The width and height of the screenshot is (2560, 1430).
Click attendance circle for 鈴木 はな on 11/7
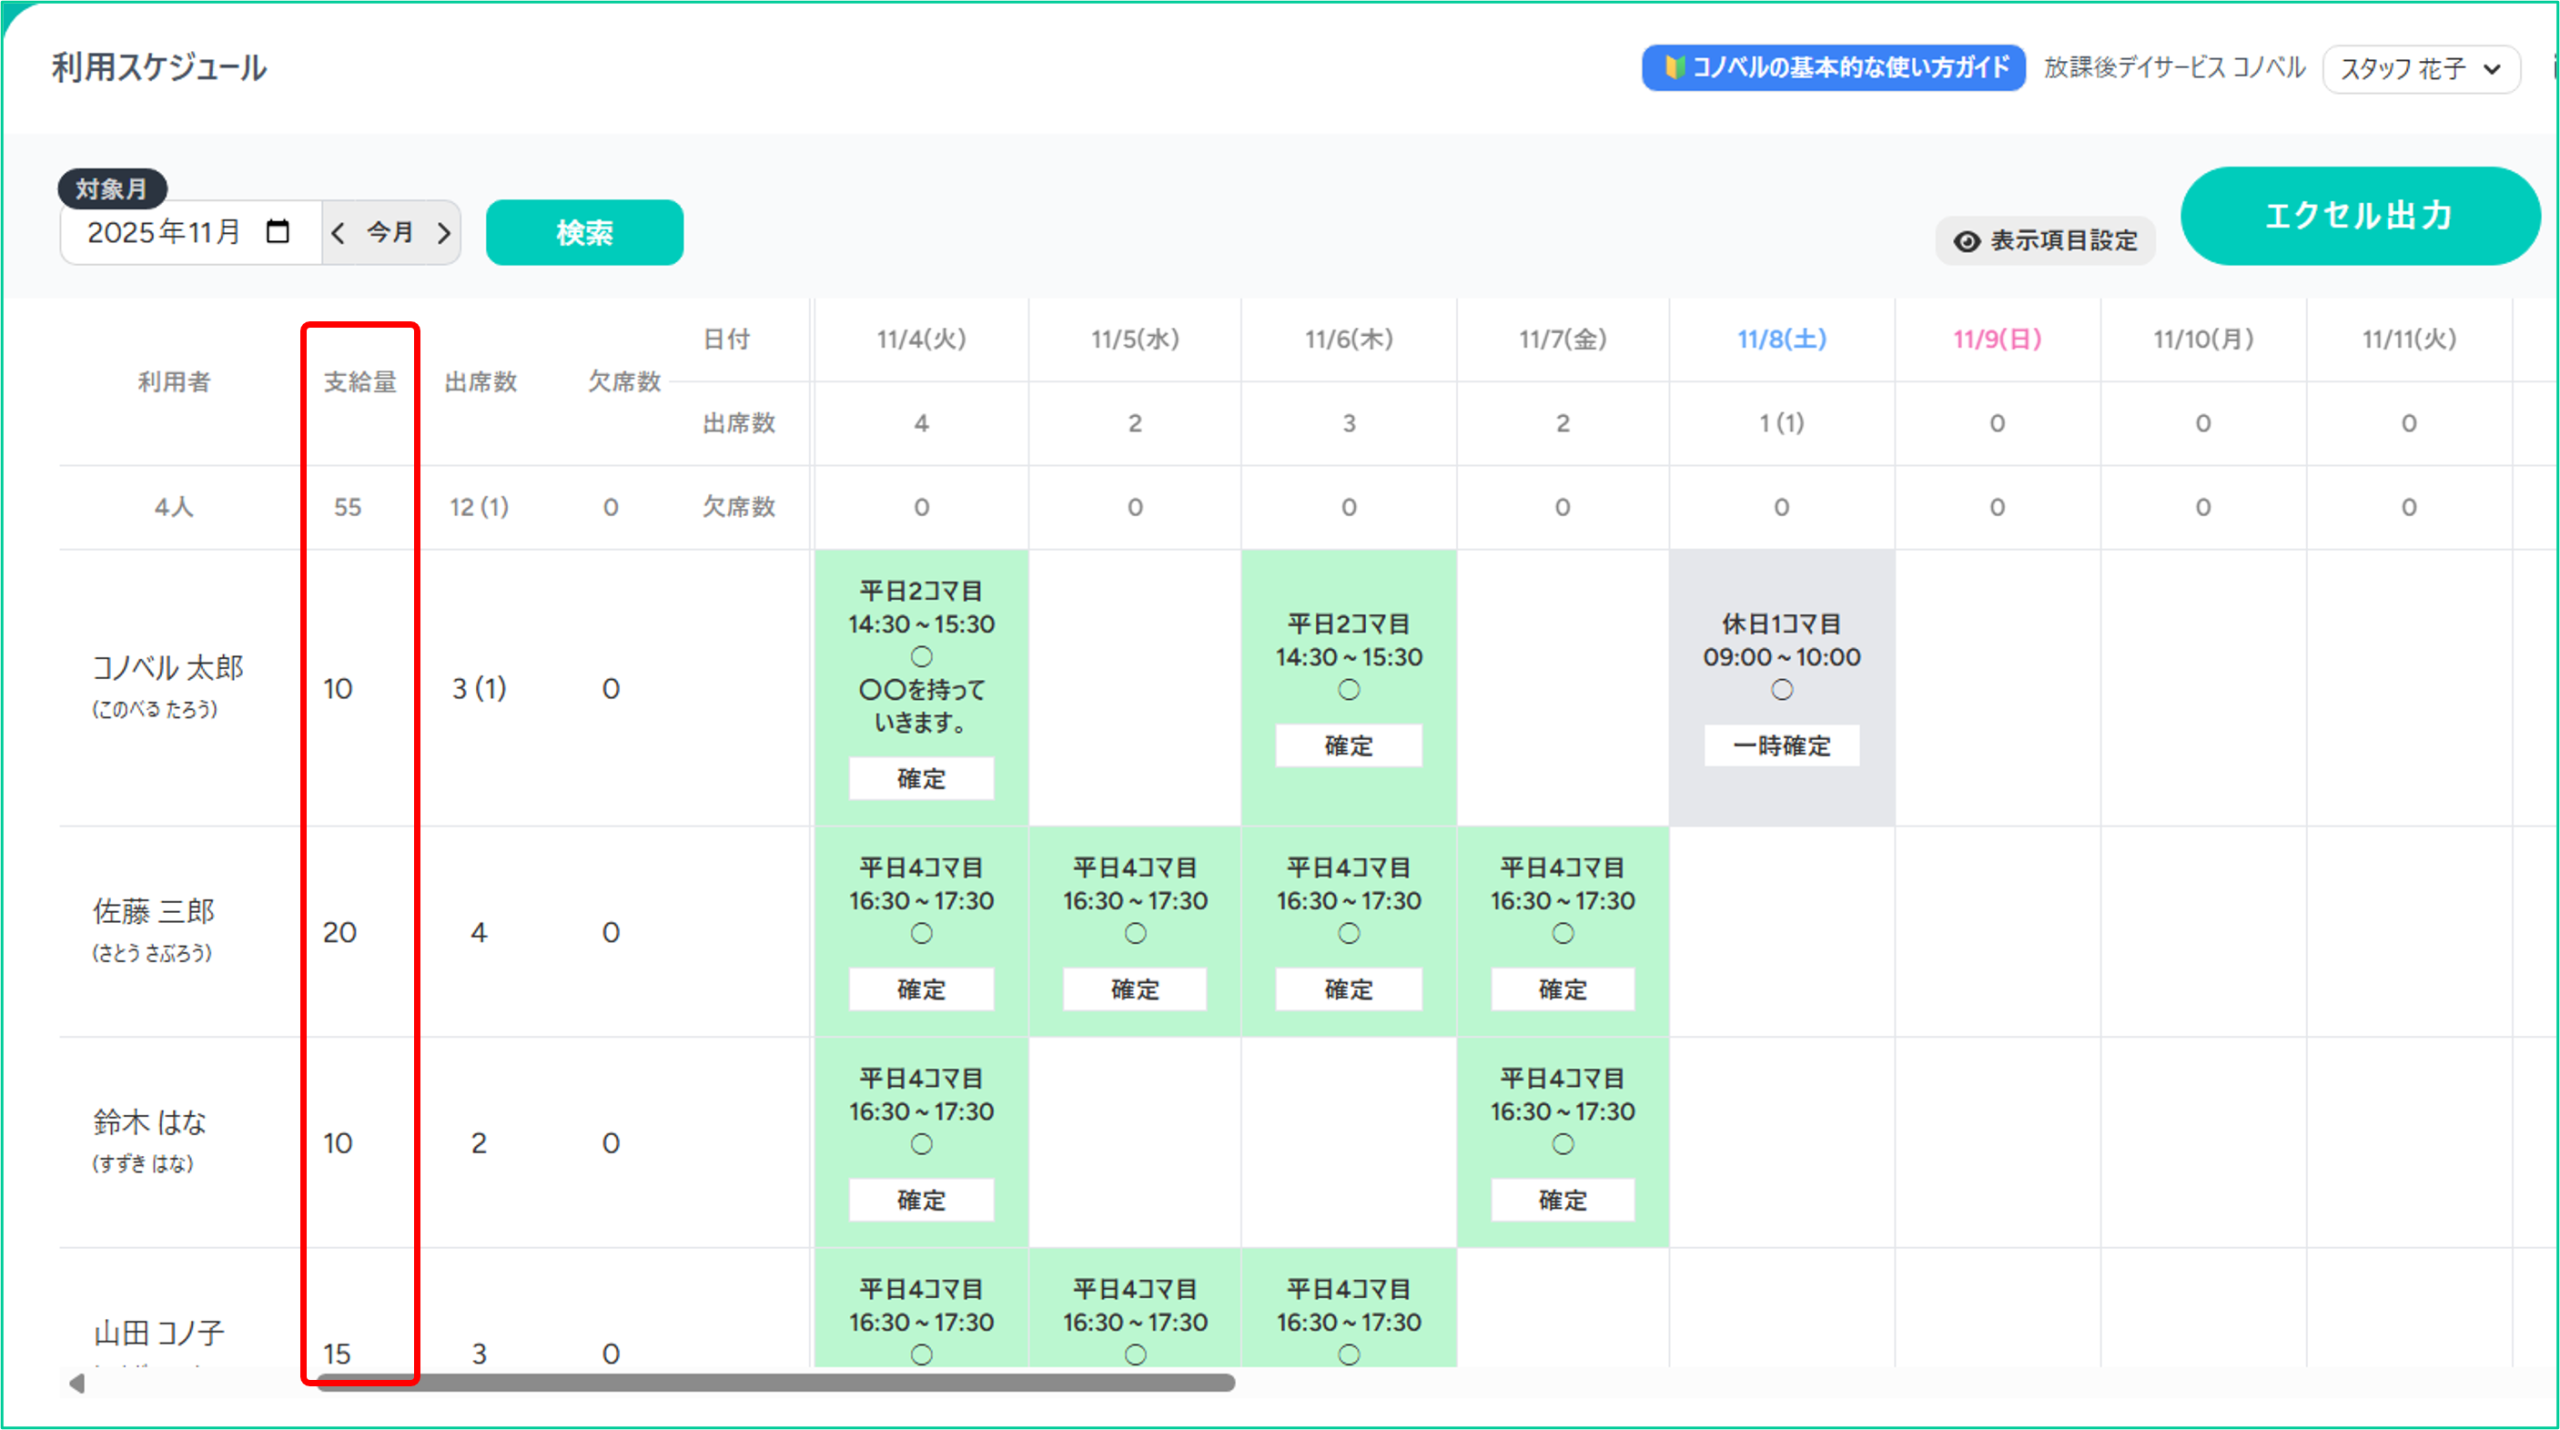pos(1562,1144)
